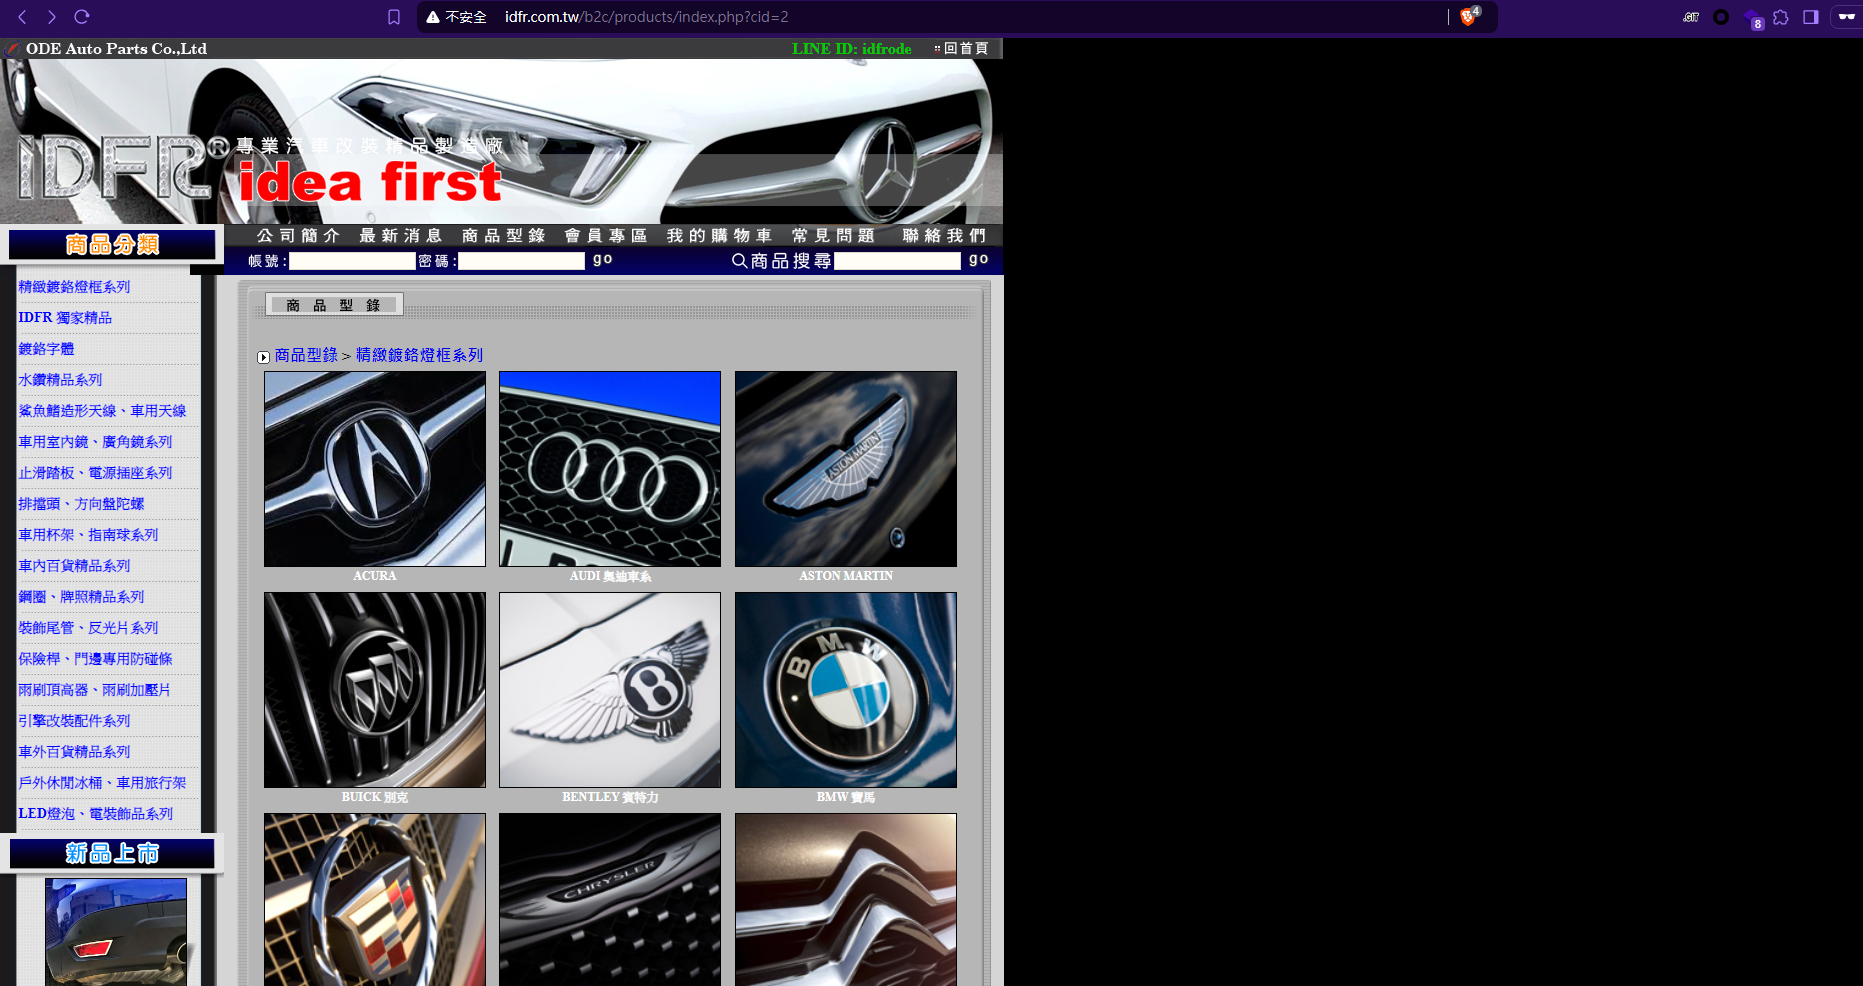Toggle the browser sidebar panel icon
1863x986 pixels.
click(x=1811, y=17)
